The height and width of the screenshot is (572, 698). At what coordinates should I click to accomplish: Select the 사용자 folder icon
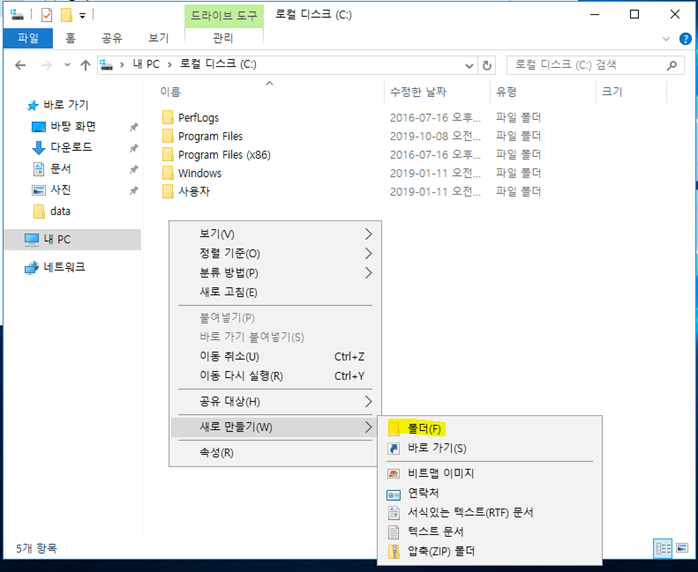click(168, 192)
